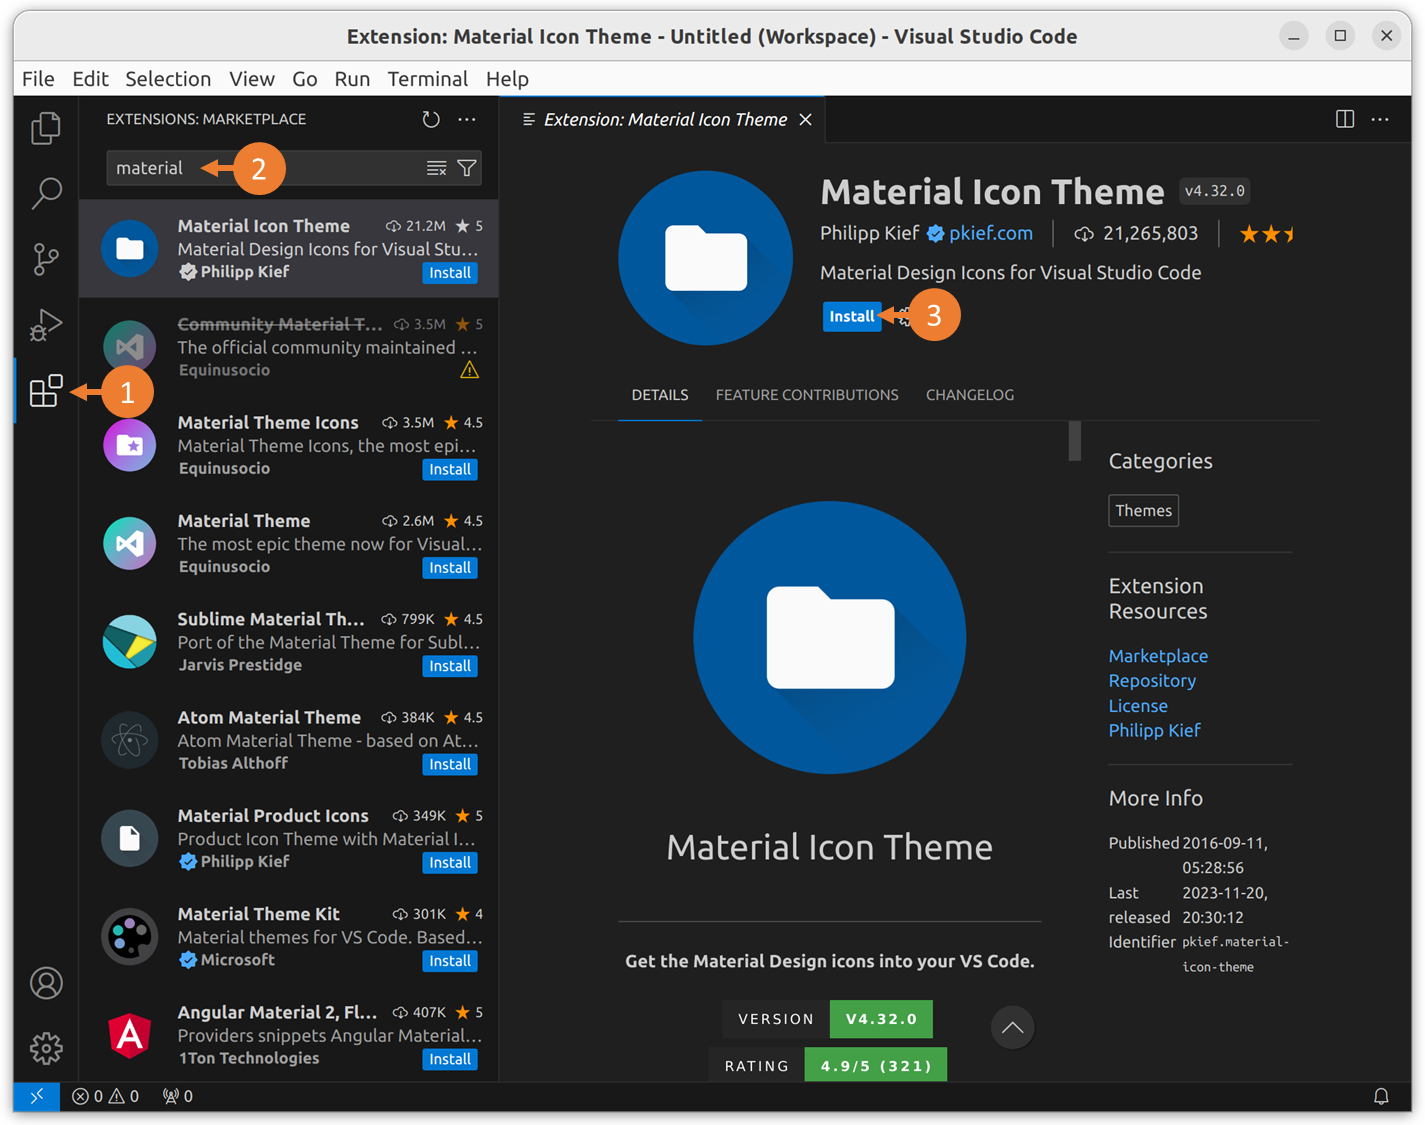Image resolution: width=1425 pixels, height=1125 pixels.
Task: Install Atom Material Theme
Action: [x=450, y=764]
